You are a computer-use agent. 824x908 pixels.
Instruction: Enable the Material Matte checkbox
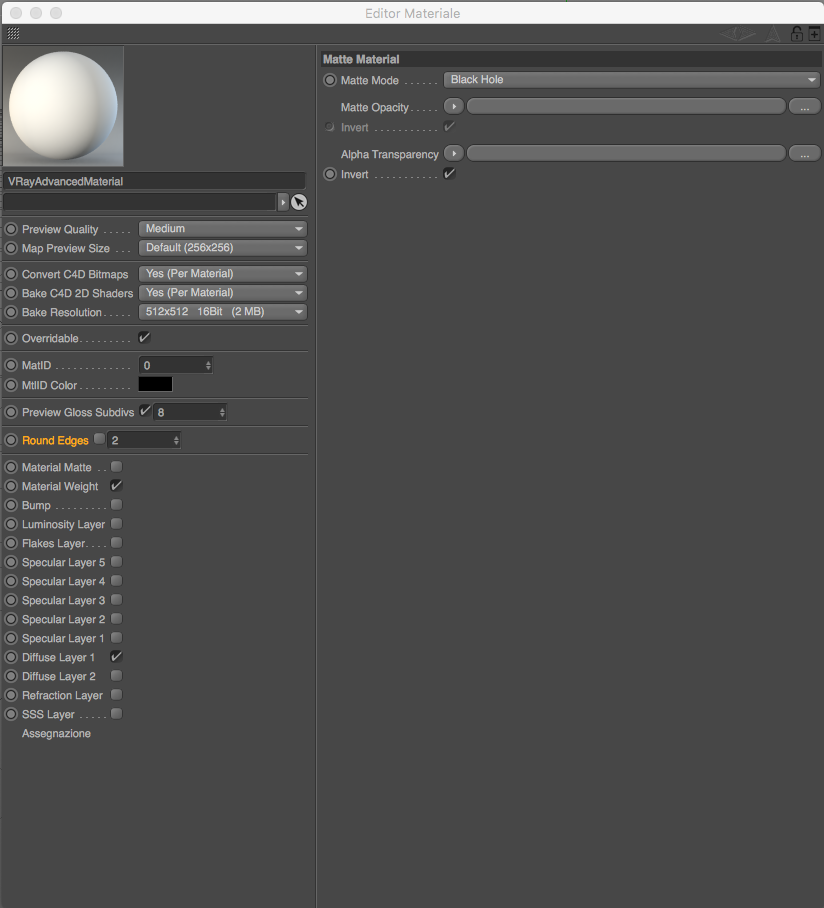[116, 466]
